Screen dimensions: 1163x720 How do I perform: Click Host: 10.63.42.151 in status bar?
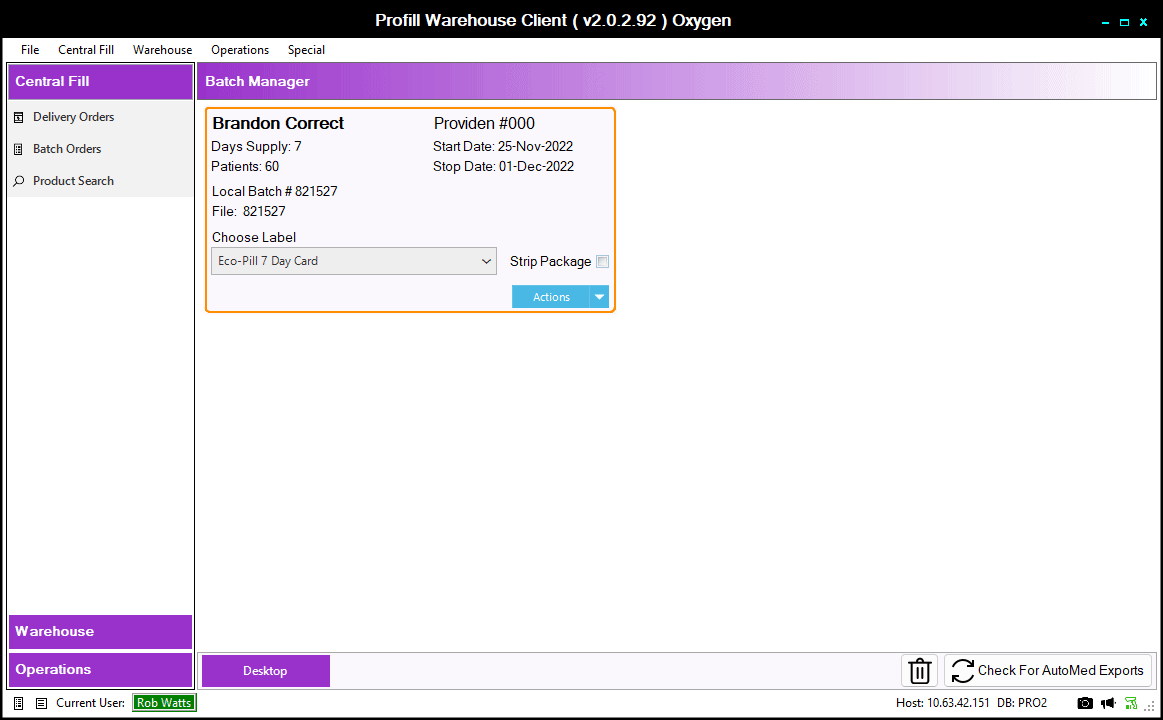click(943, 703)
